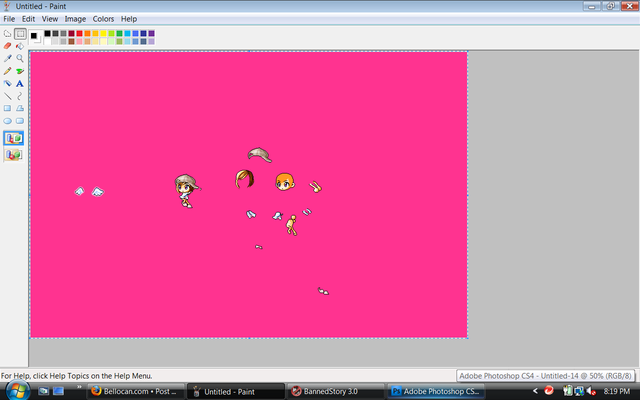This screenshot has width=640, height=400.
Task: Select the cyan palette swatch
Action: (x=127, y=33)
